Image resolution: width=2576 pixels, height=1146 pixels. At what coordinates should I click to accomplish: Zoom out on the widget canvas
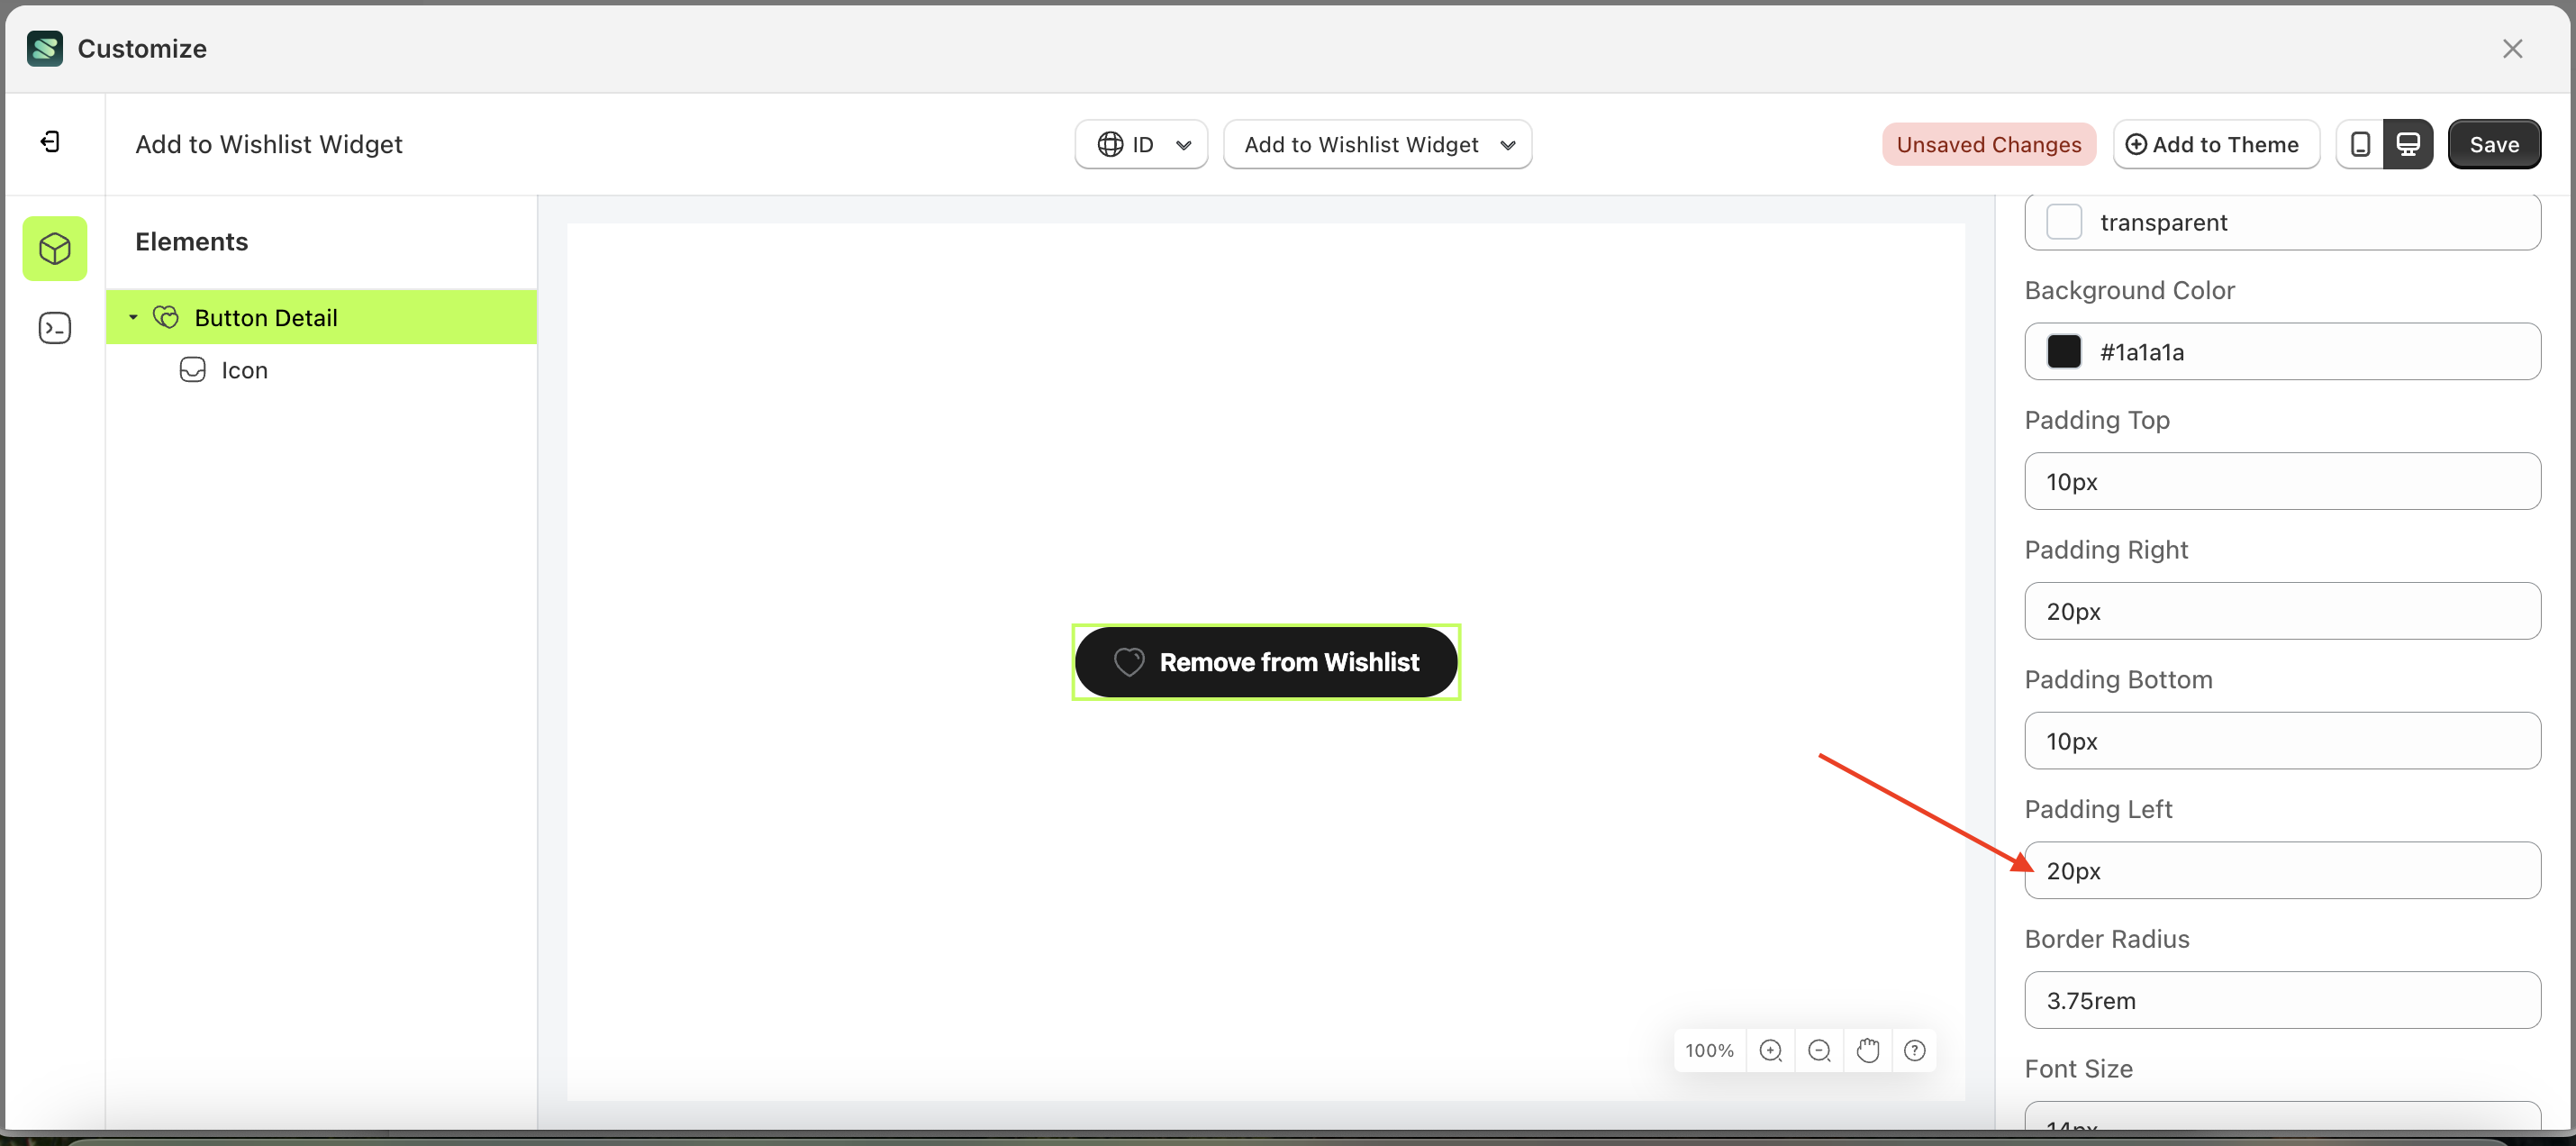[1820, 1050]
